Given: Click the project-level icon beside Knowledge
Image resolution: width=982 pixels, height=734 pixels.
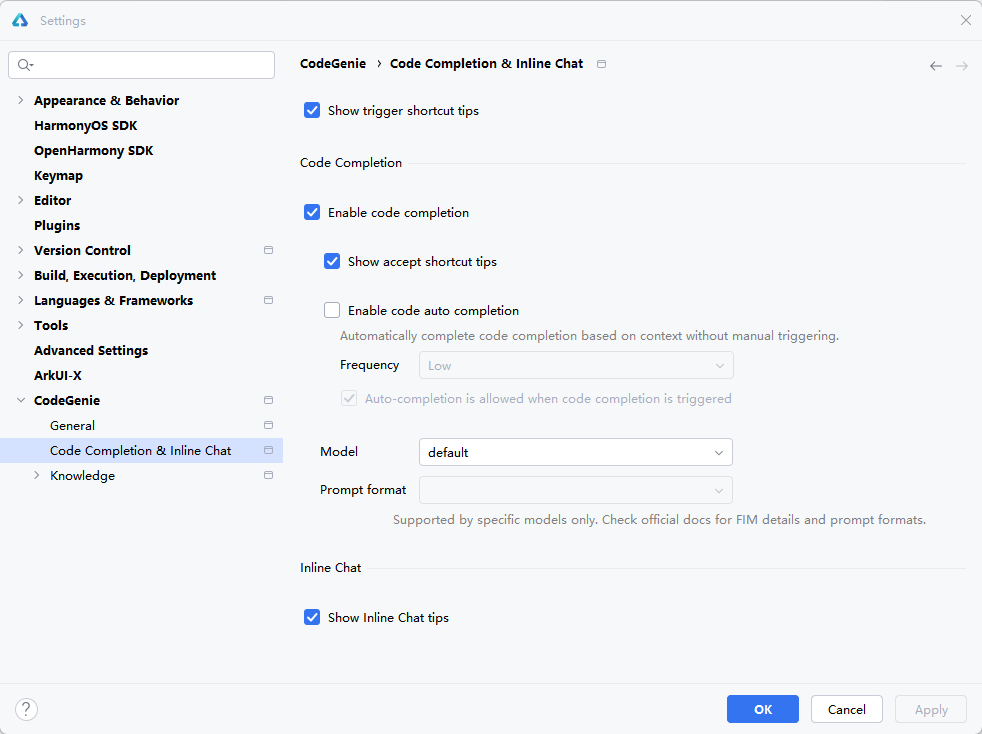Looking at the screenshot, I should click(268, 476).
